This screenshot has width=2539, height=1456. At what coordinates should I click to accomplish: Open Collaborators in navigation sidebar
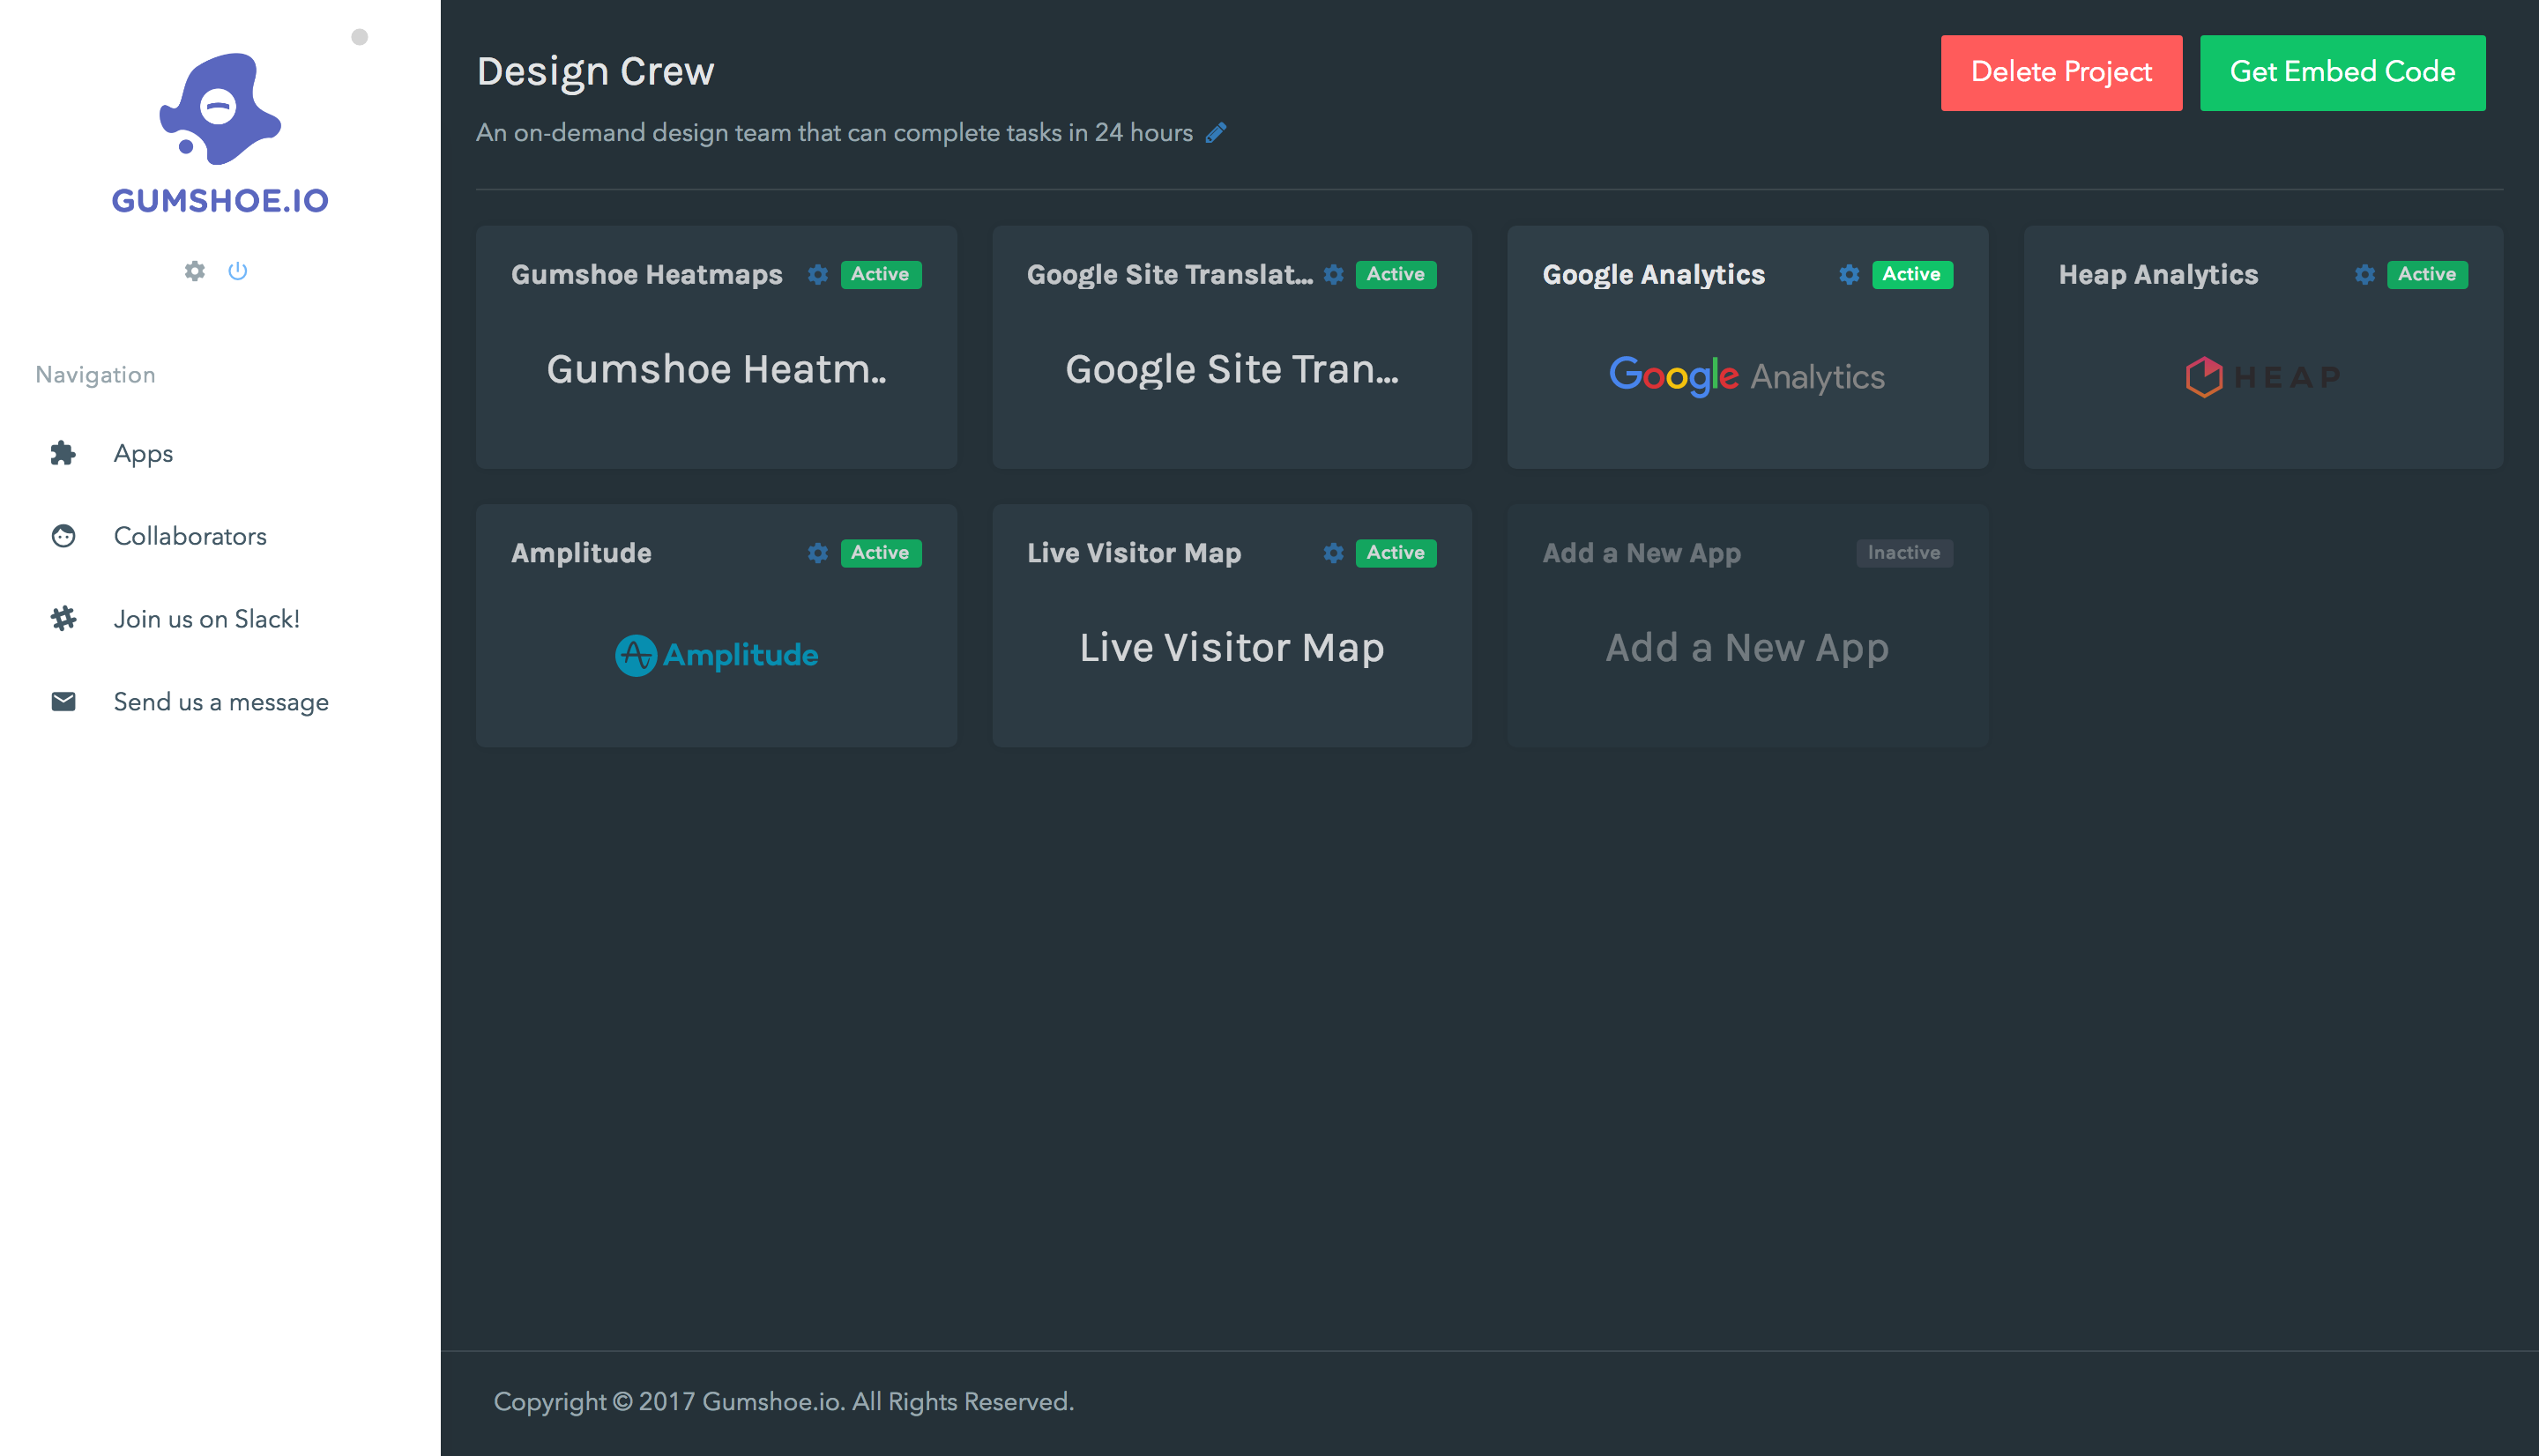pyautogui.click(x=190, y=536)
